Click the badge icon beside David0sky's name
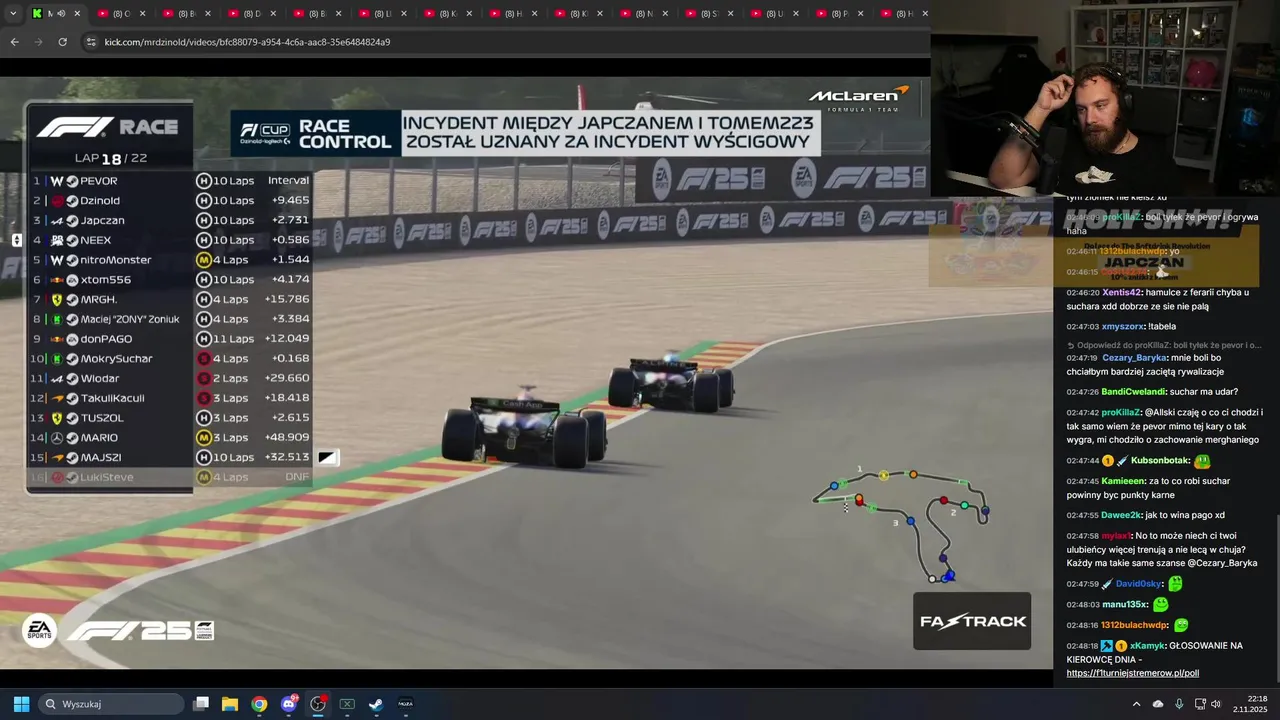 1107,584
